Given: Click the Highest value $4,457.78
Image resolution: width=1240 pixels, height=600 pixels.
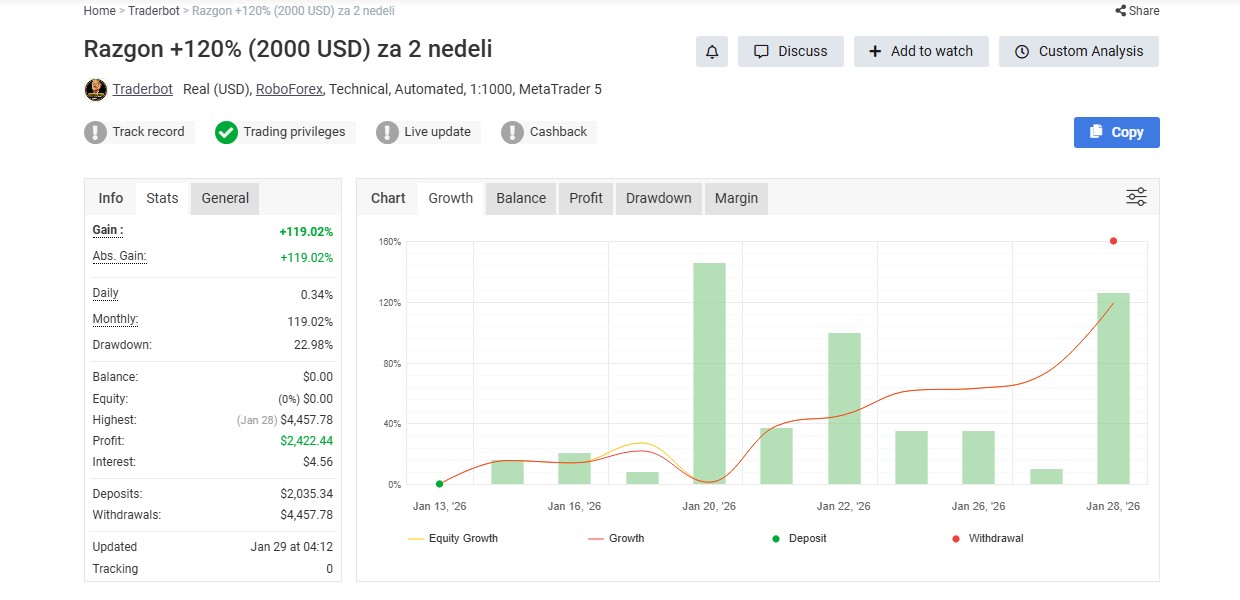Looking at the screenshot, I should click(307, 420).
